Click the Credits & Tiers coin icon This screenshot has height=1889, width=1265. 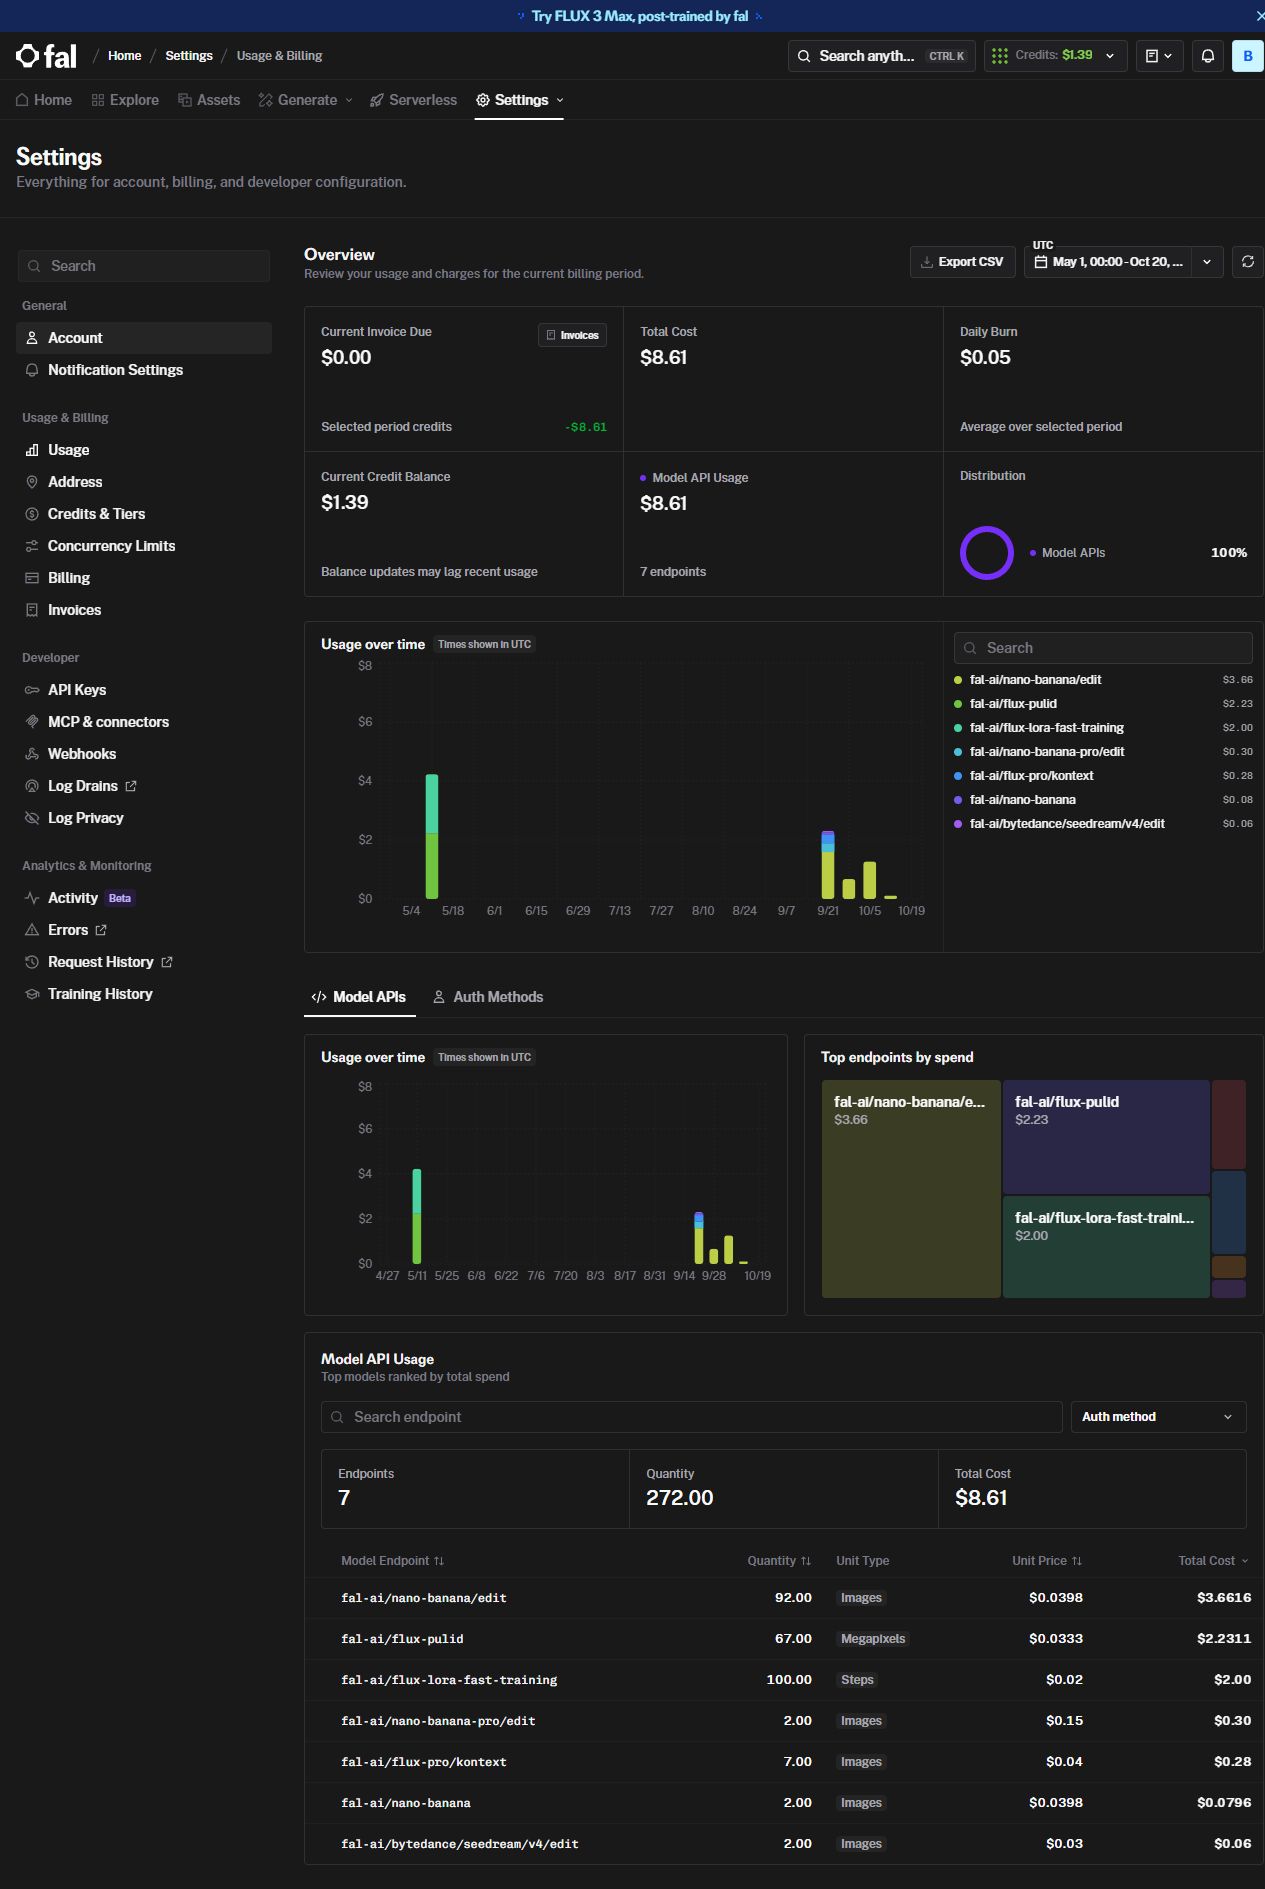point(32,514)
